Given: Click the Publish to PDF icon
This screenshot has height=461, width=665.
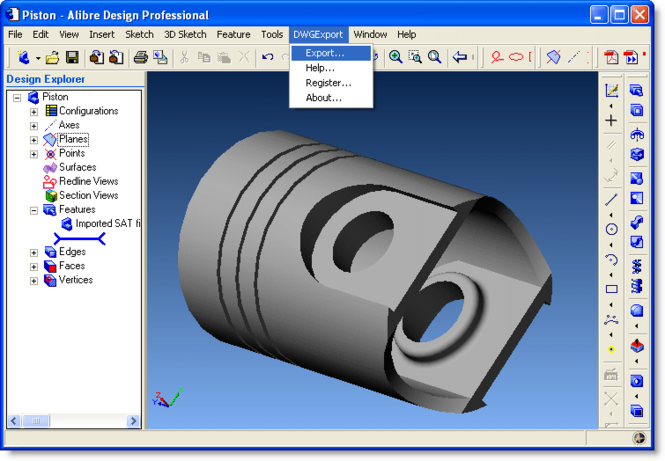Looking at the screenshot, I should [x=611, y=57].
